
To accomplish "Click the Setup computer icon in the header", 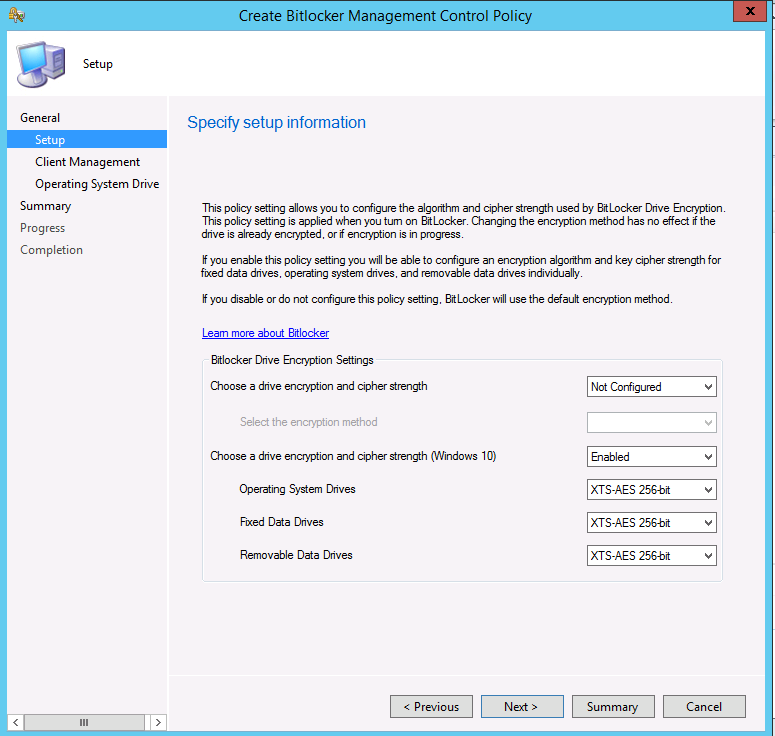I will tap(41, 64).
